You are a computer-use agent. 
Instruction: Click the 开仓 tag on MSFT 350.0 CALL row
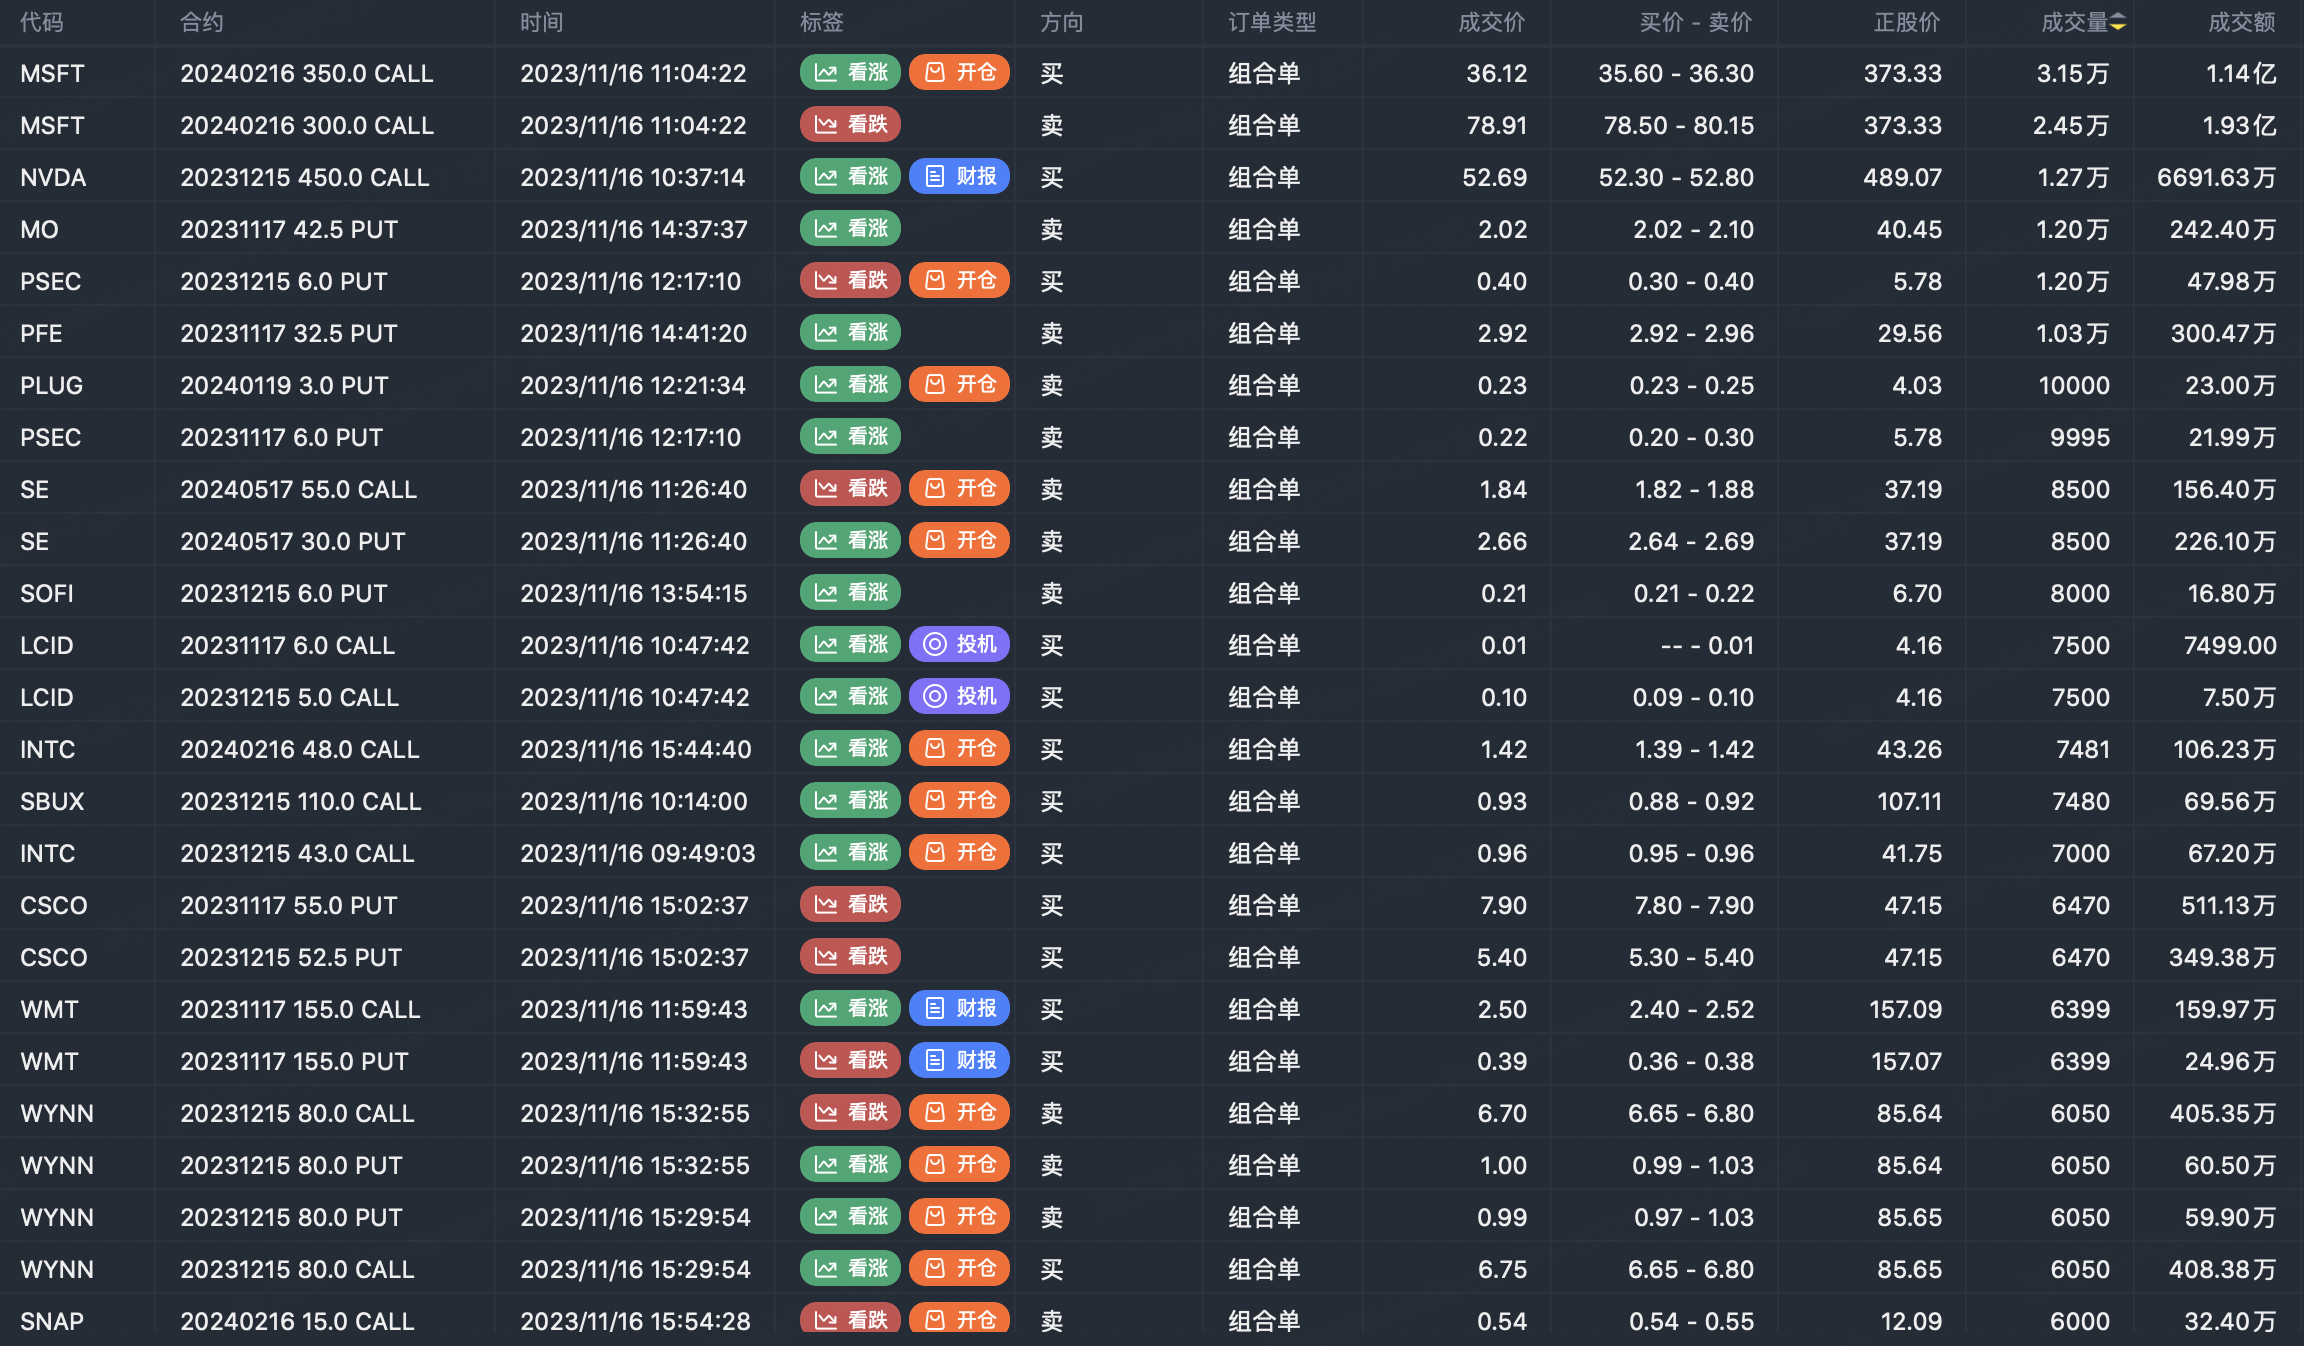959,73
